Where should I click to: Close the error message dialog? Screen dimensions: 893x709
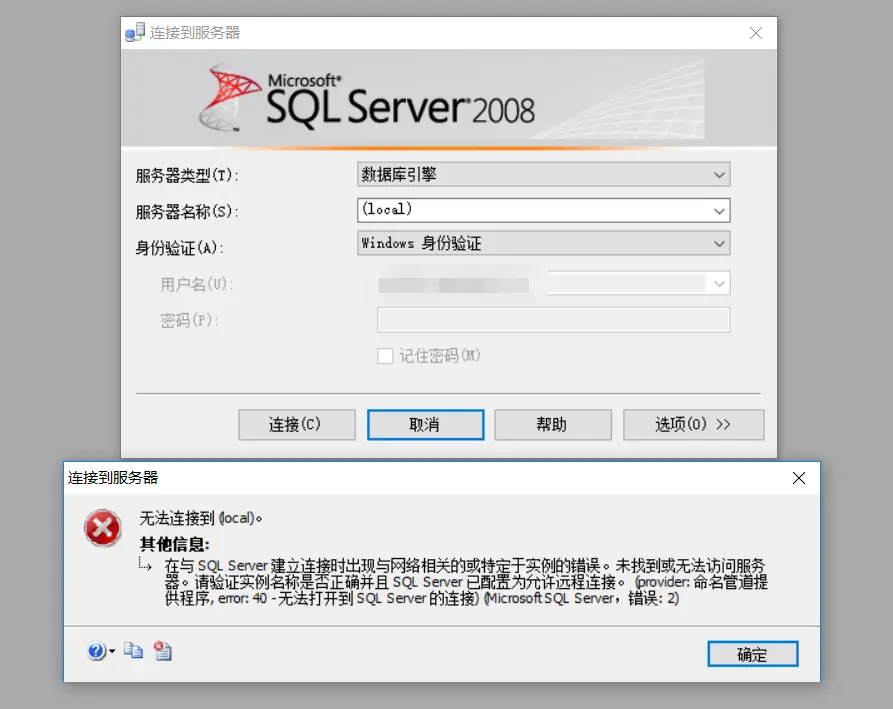point(798,478)
